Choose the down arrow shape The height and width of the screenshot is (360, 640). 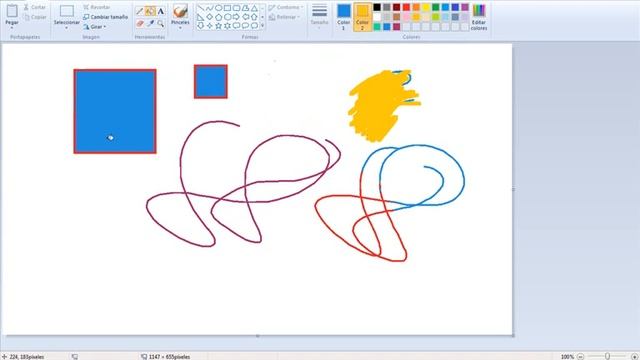pos(200,26)
